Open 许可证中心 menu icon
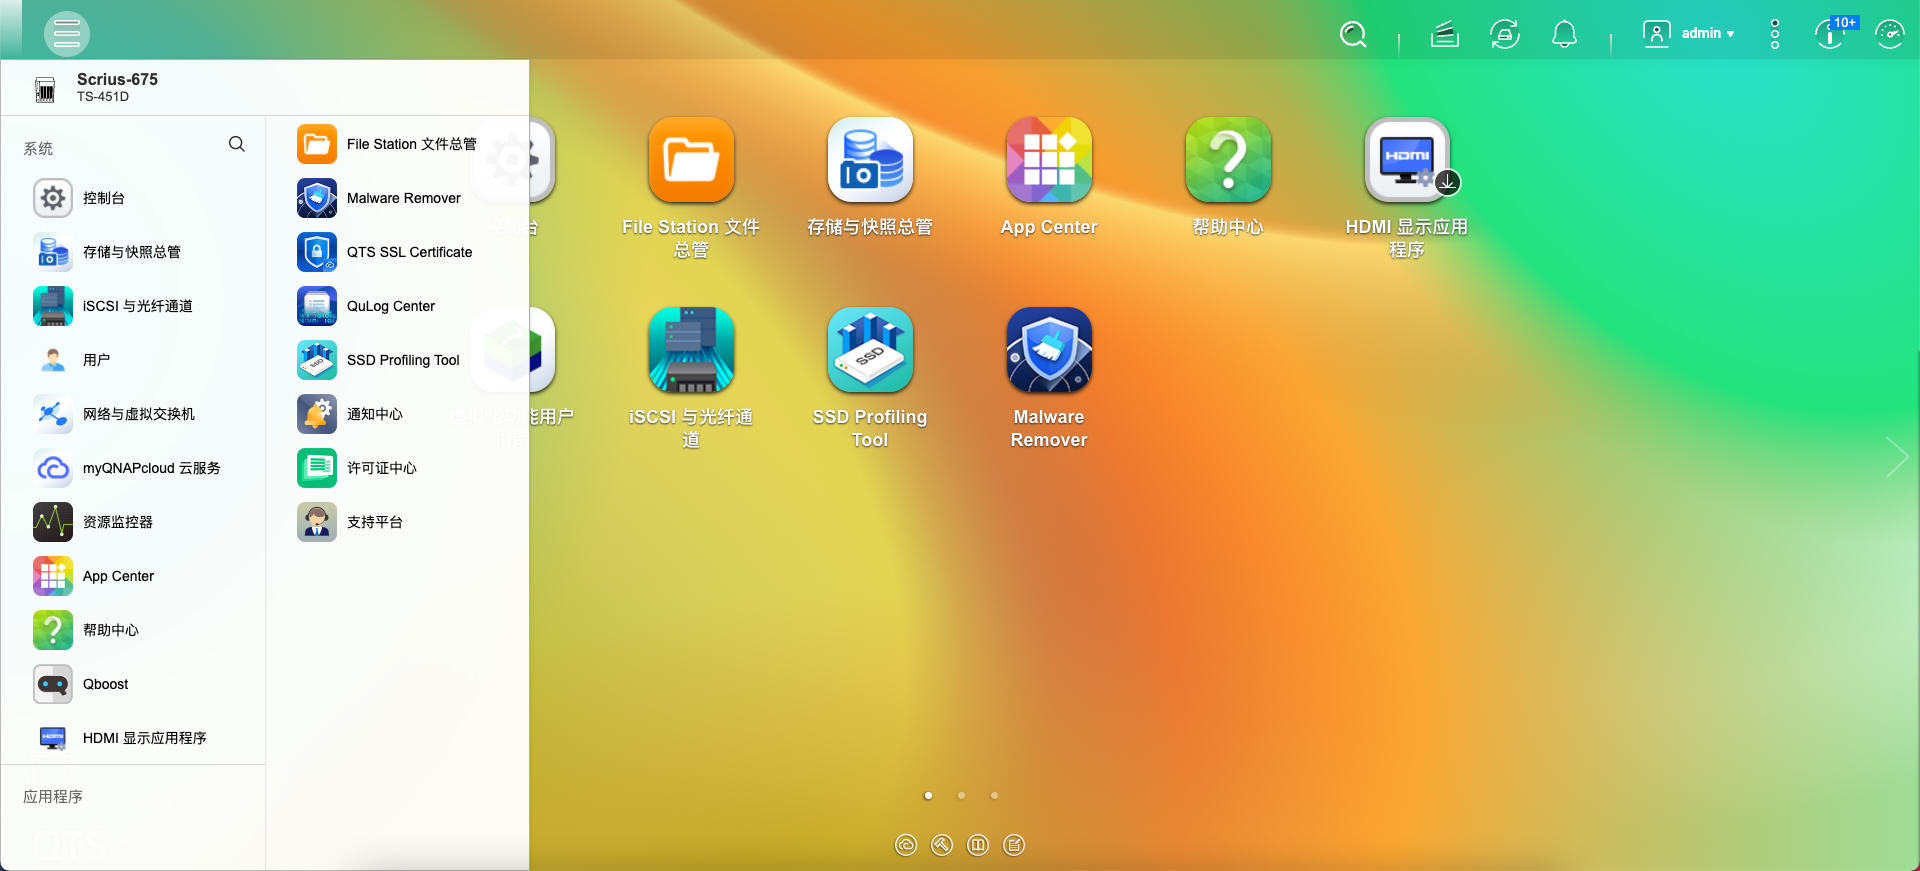The image size is (1920, 871). [x=317, y=468]
